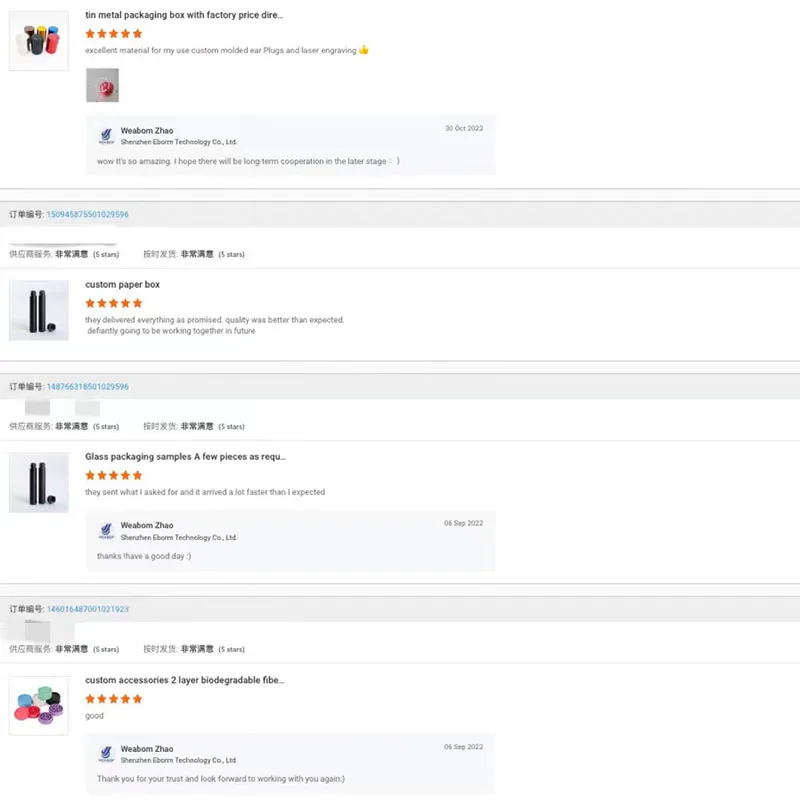Click the star rating above the "good" review
The image size is (800, 800).
(x=114, y=699)
